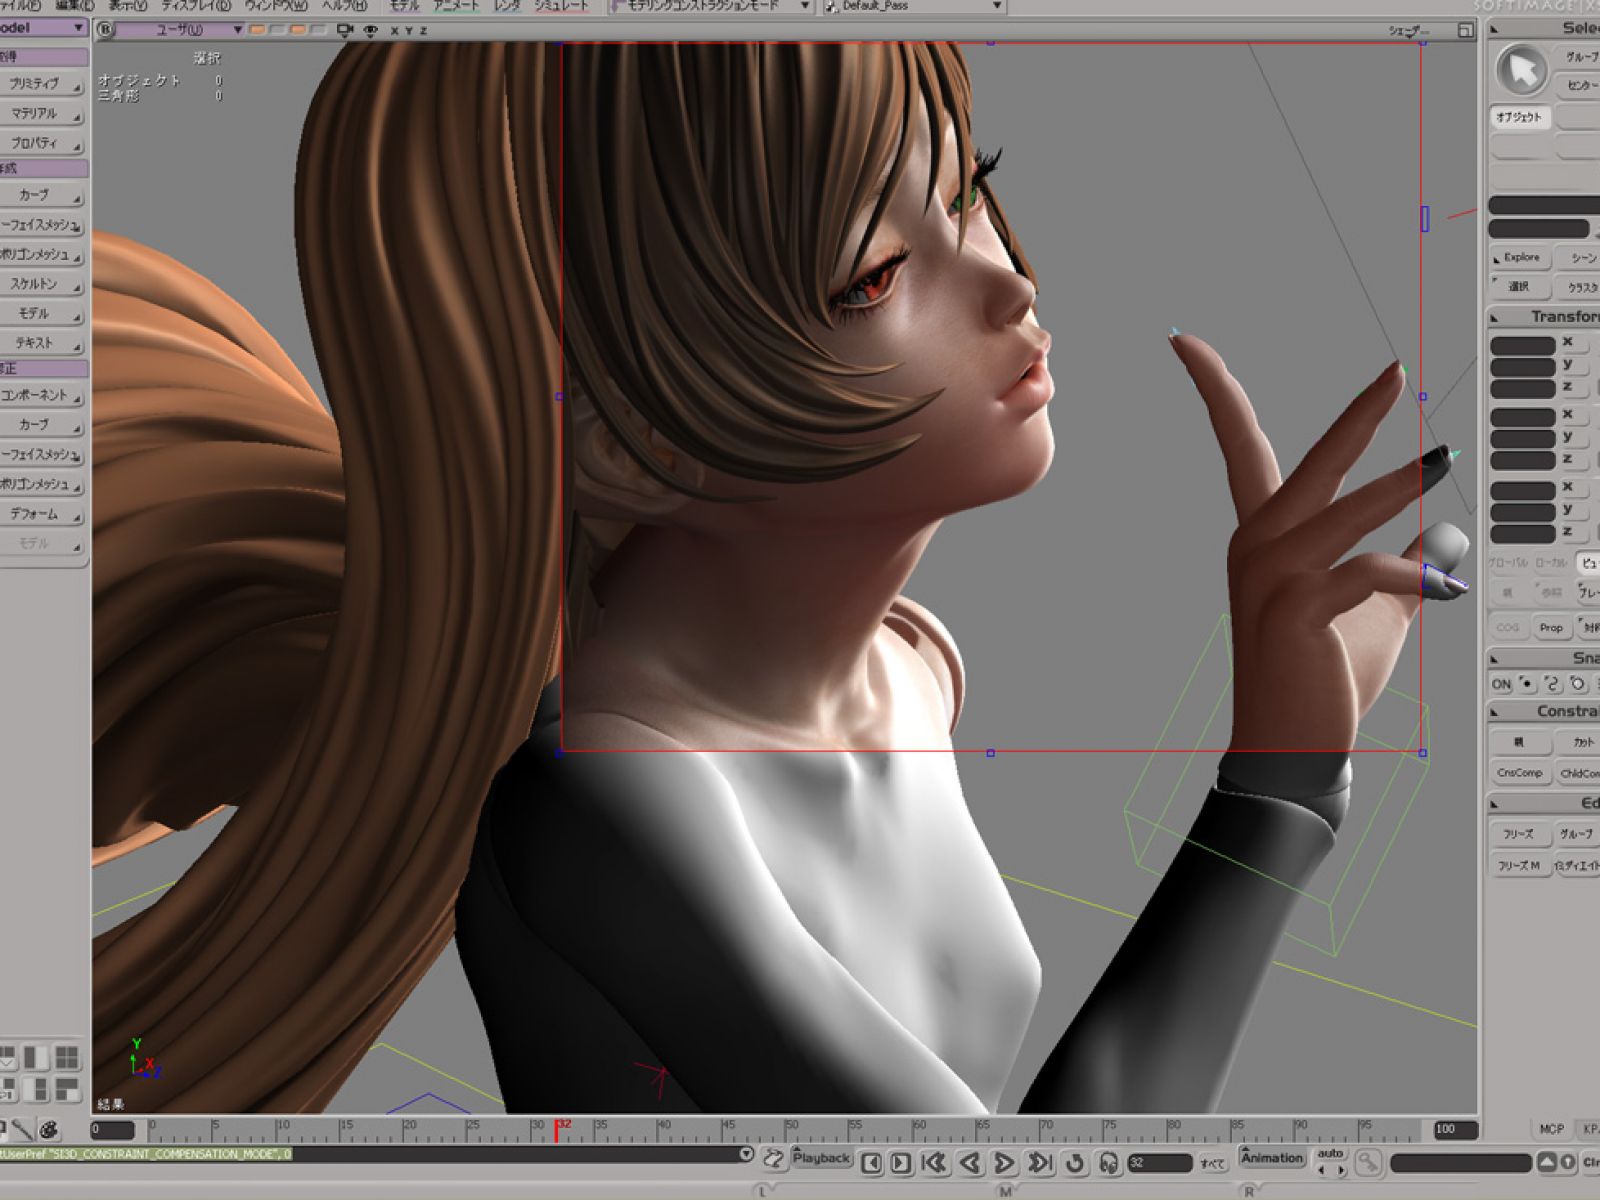The width and height of the screenshot is (1600, 1200).
Task: Toggle the eye visibility icon in viewport header
Action: point(371,30)
